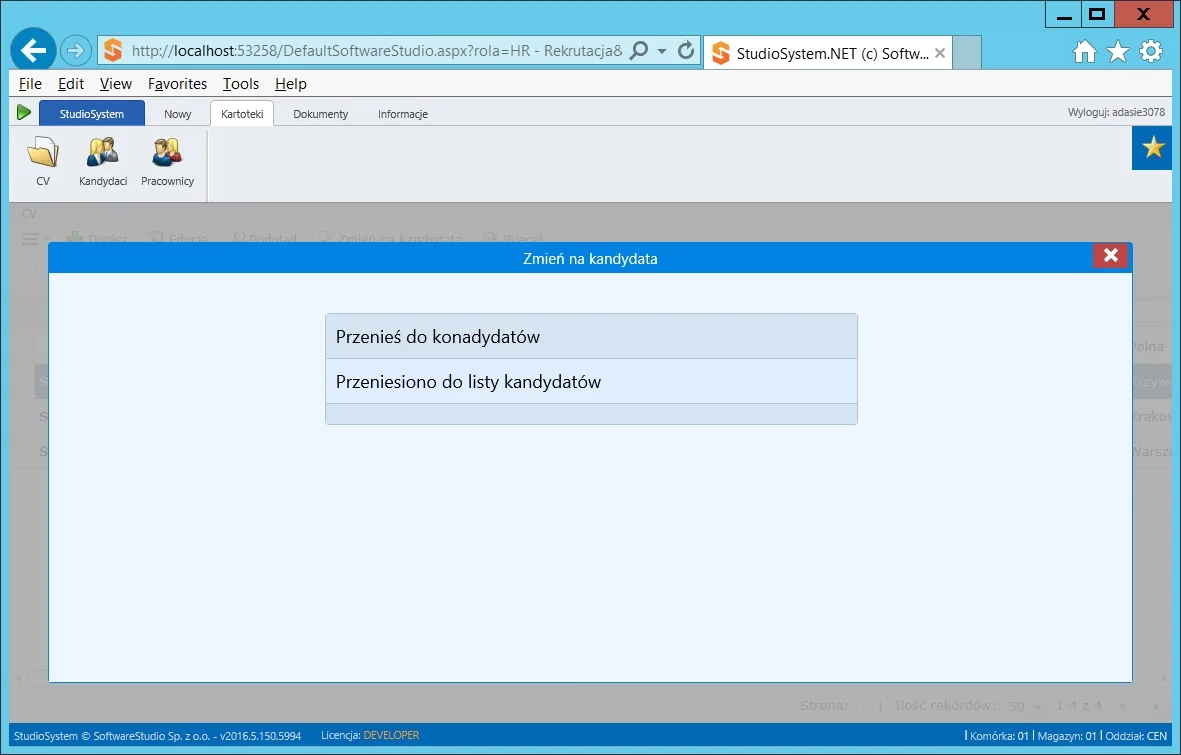Open the Edit menu

[71, 84]
